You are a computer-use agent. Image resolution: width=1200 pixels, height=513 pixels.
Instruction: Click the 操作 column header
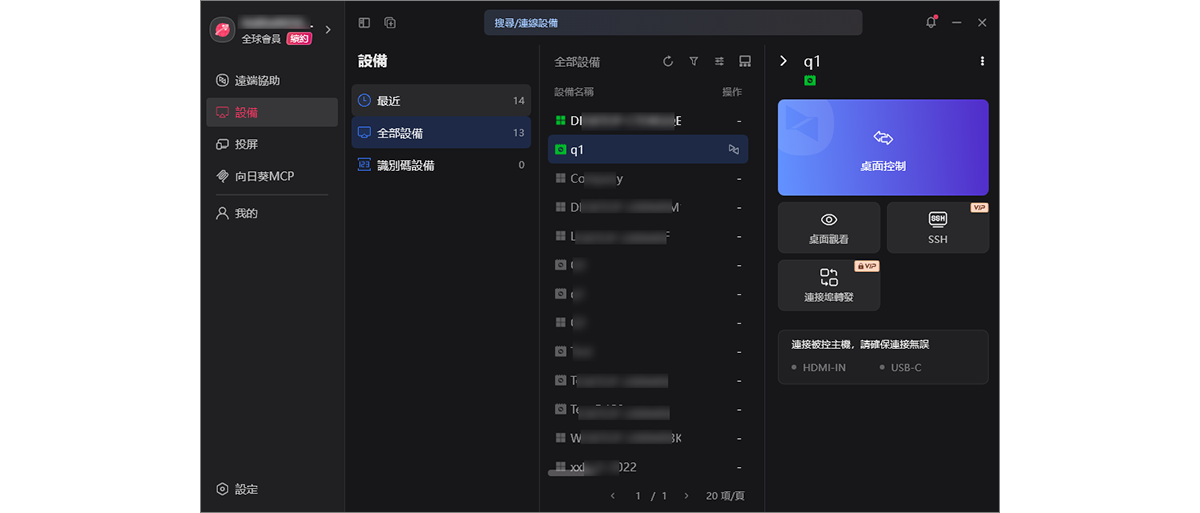click(732, 92)
